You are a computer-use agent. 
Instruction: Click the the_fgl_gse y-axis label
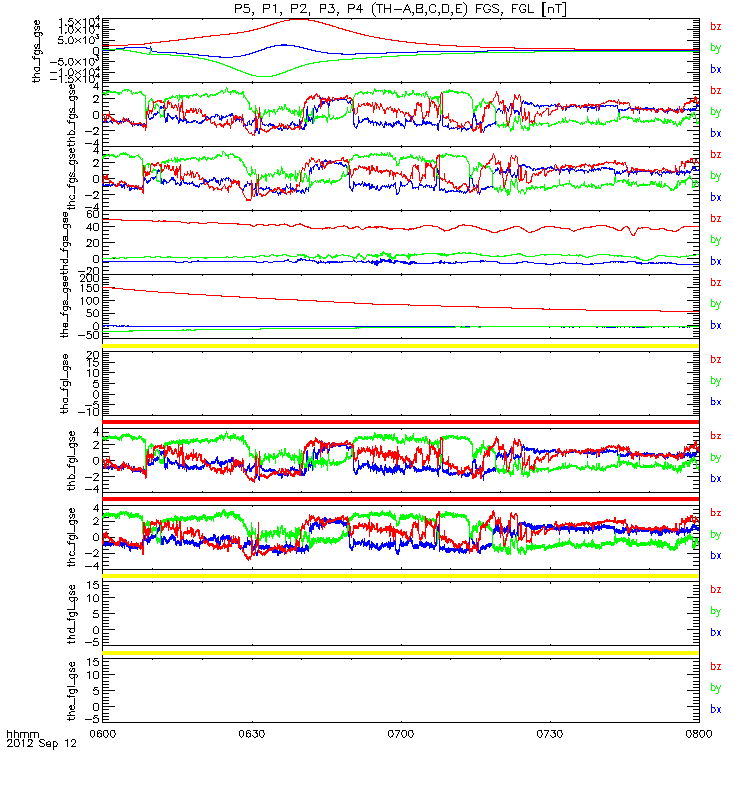71,691
